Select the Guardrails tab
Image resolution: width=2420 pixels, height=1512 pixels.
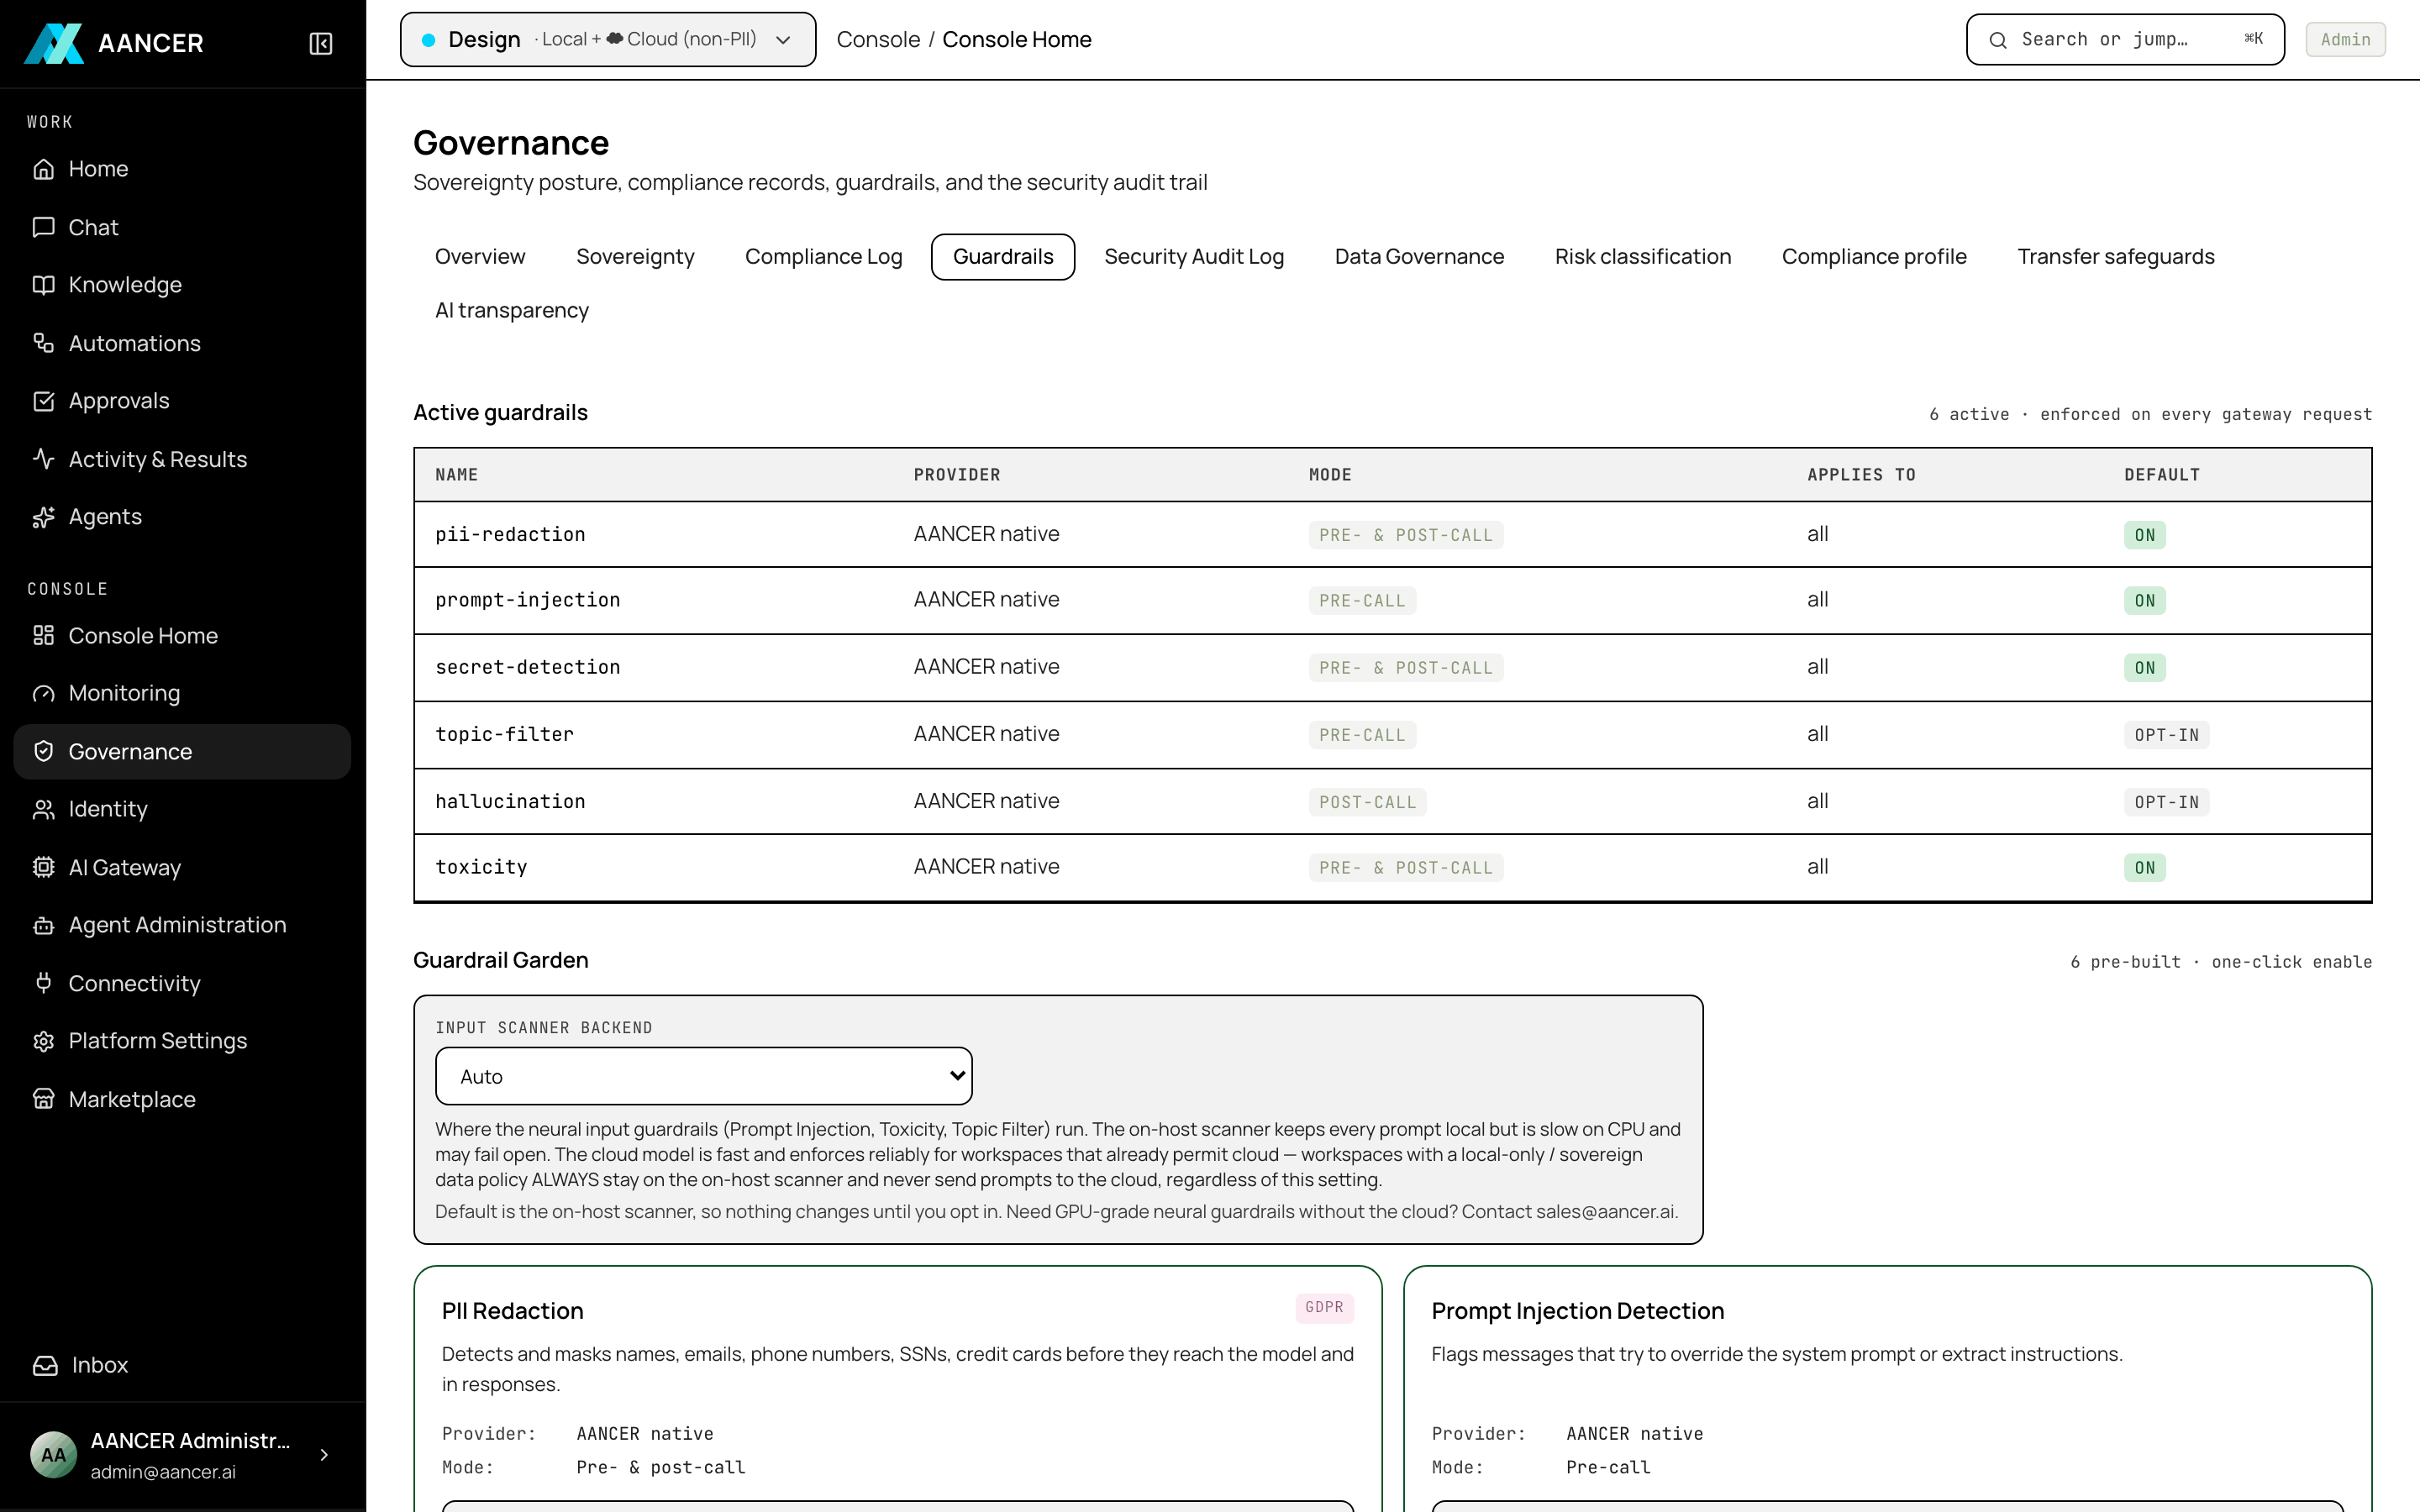pyautogui.click(x=1003, y=257)
